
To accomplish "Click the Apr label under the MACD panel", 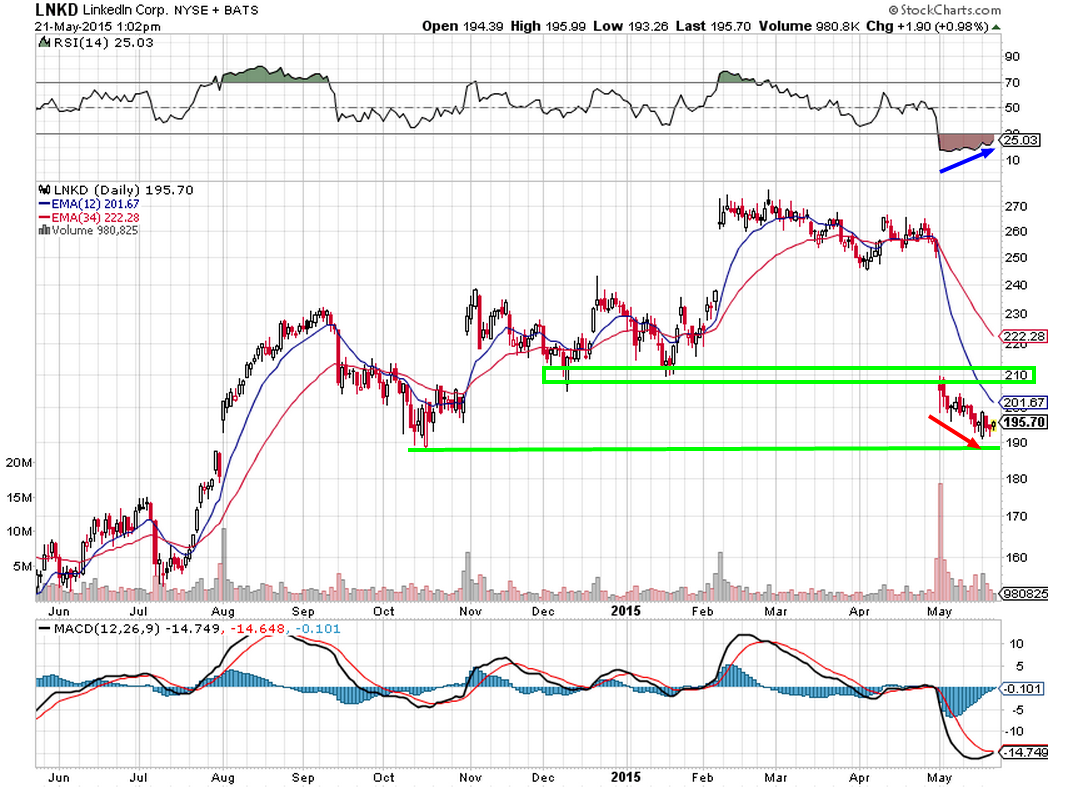I will (x=859, y=778).
